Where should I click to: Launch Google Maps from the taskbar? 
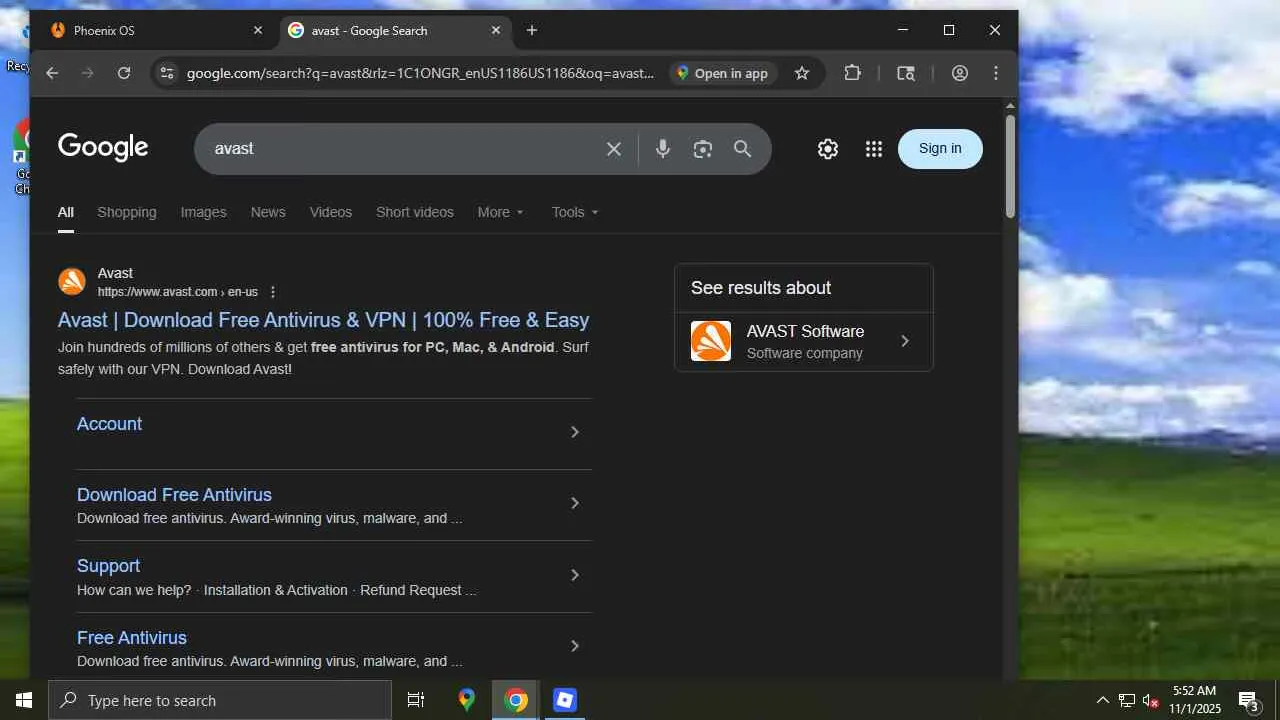coord(467,700)
